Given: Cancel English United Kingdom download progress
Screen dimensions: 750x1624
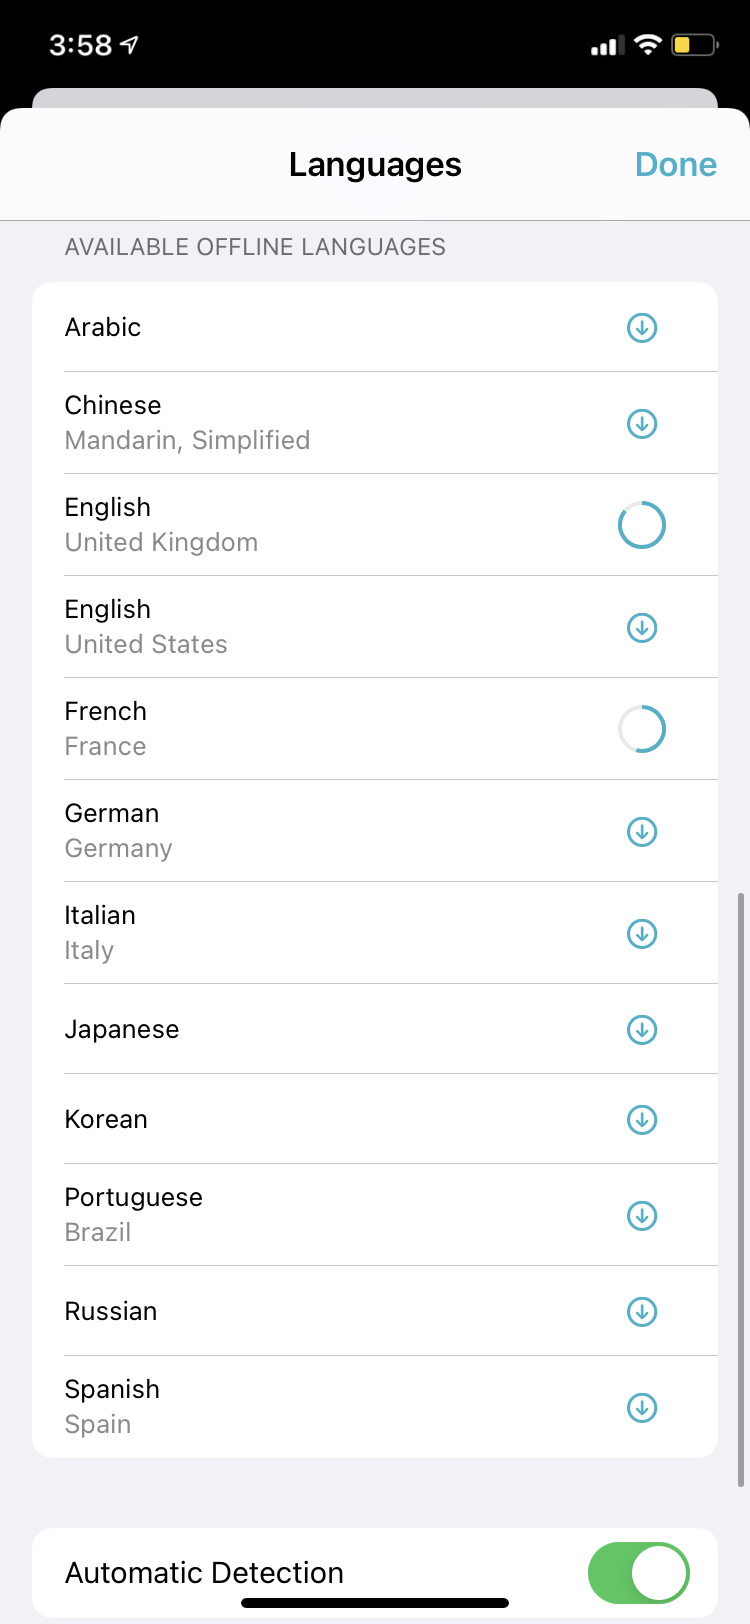Looking at the screenshot, I should 642,525.
